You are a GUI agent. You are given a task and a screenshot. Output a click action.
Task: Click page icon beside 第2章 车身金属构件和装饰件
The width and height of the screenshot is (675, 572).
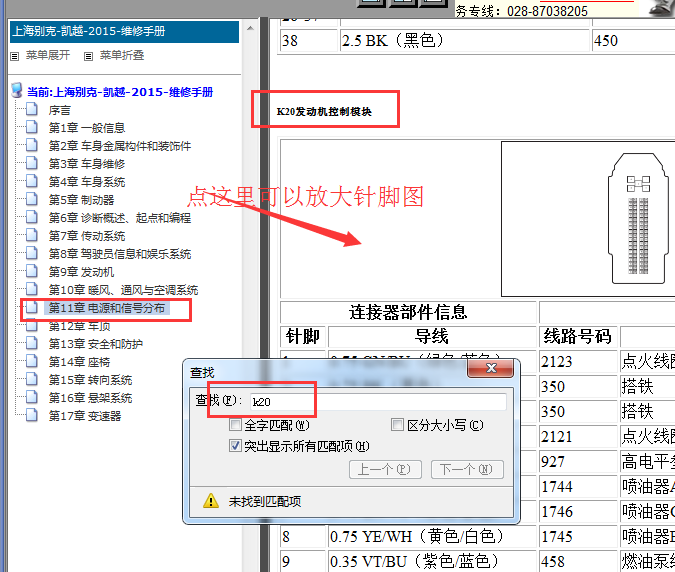tap(31, 145)
